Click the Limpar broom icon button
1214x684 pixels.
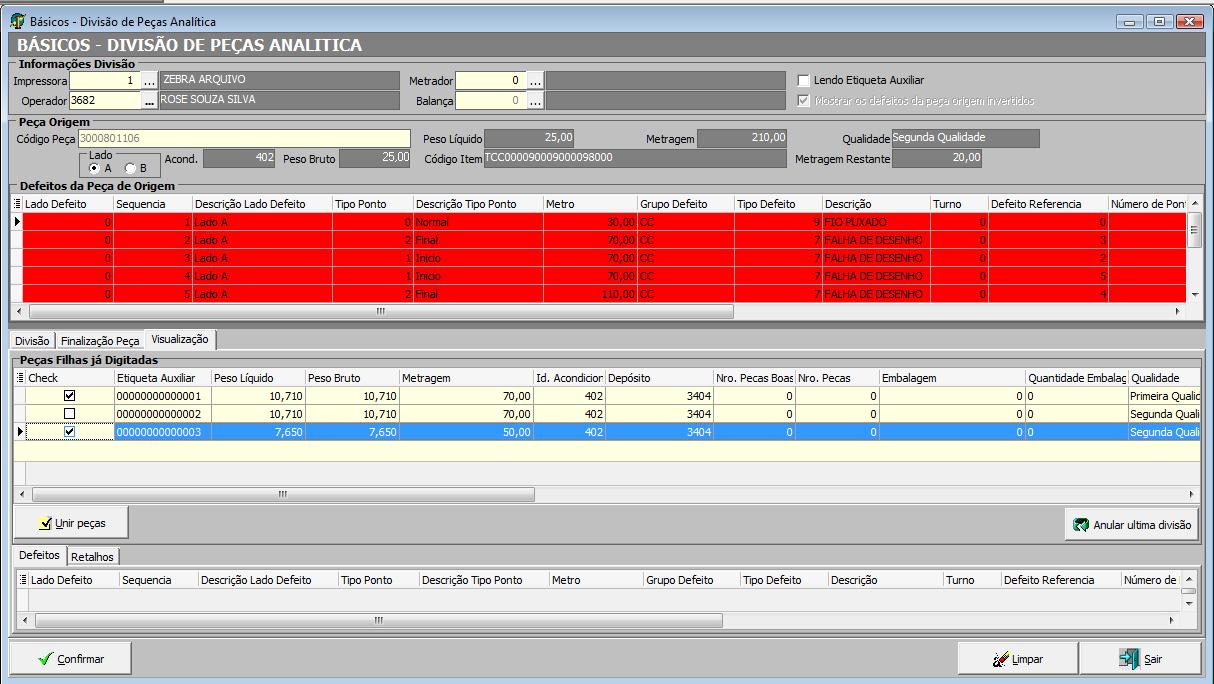pyautogui.click(x=1000, y=659)
